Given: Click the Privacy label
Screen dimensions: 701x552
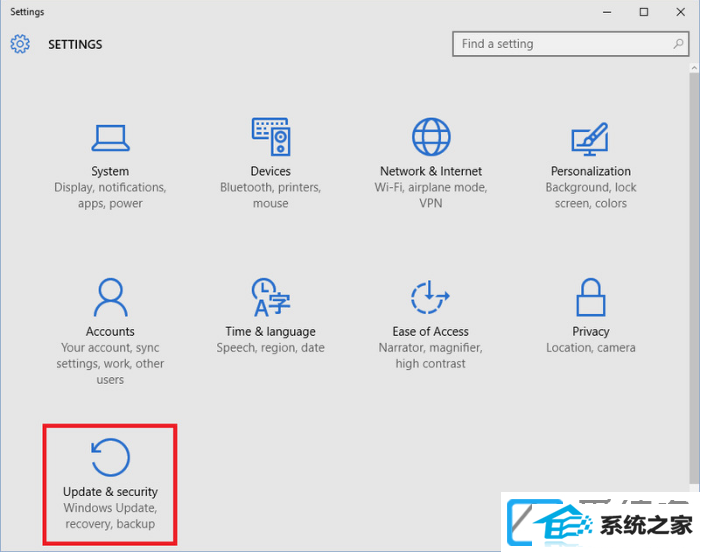Looking at the screenshot, I should 591,332.
